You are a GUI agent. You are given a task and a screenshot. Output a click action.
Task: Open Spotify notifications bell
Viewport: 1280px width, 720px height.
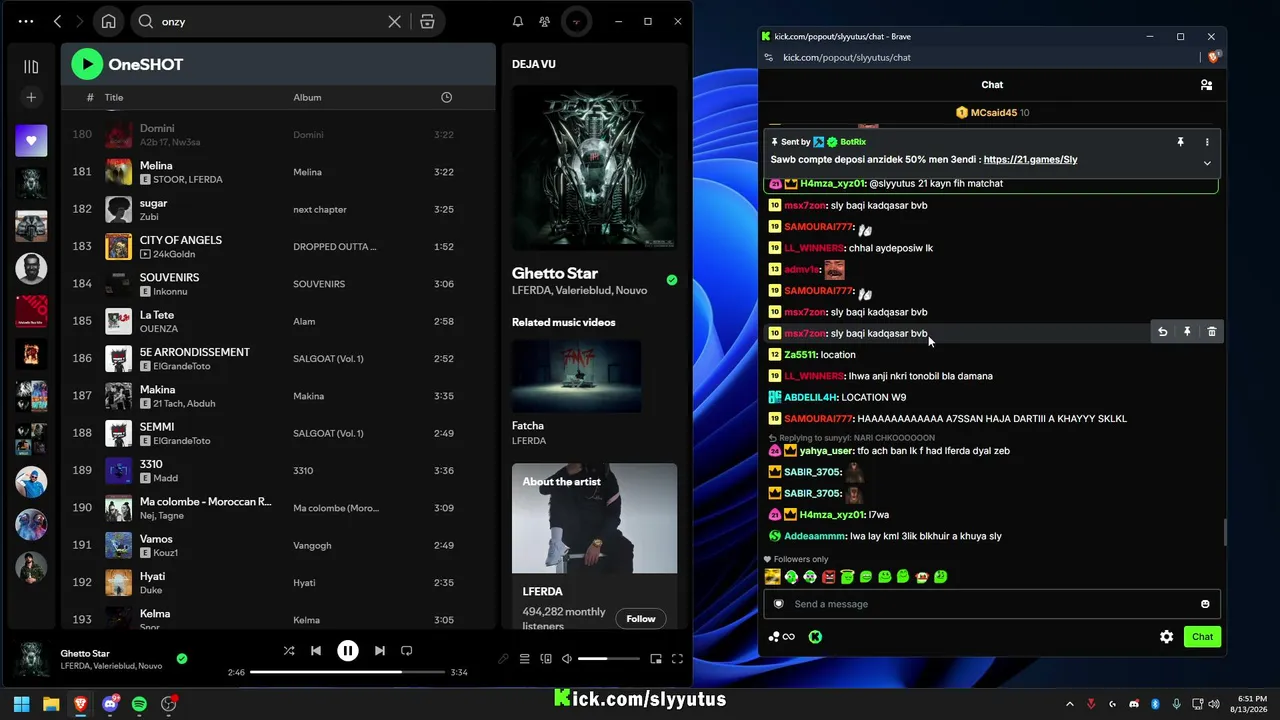click(518, 21)
